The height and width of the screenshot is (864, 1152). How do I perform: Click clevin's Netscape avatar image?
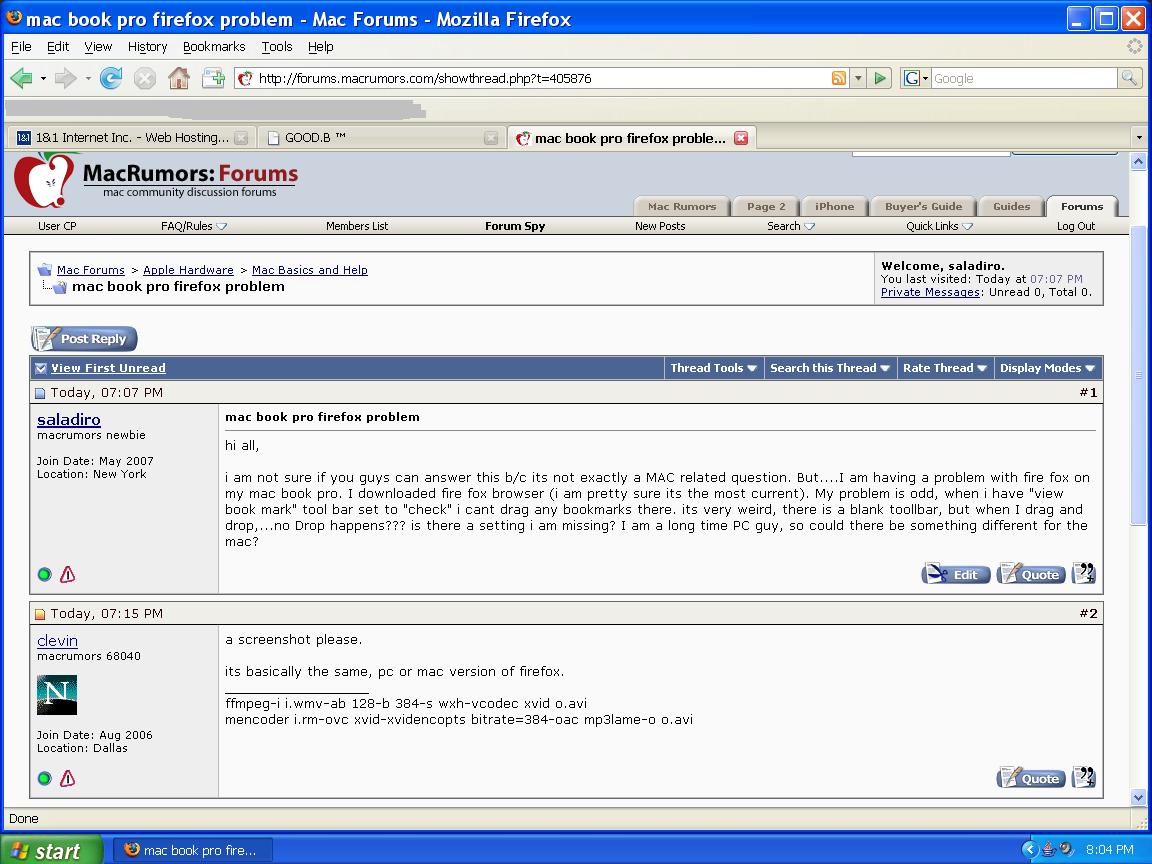tap(57, 695)
